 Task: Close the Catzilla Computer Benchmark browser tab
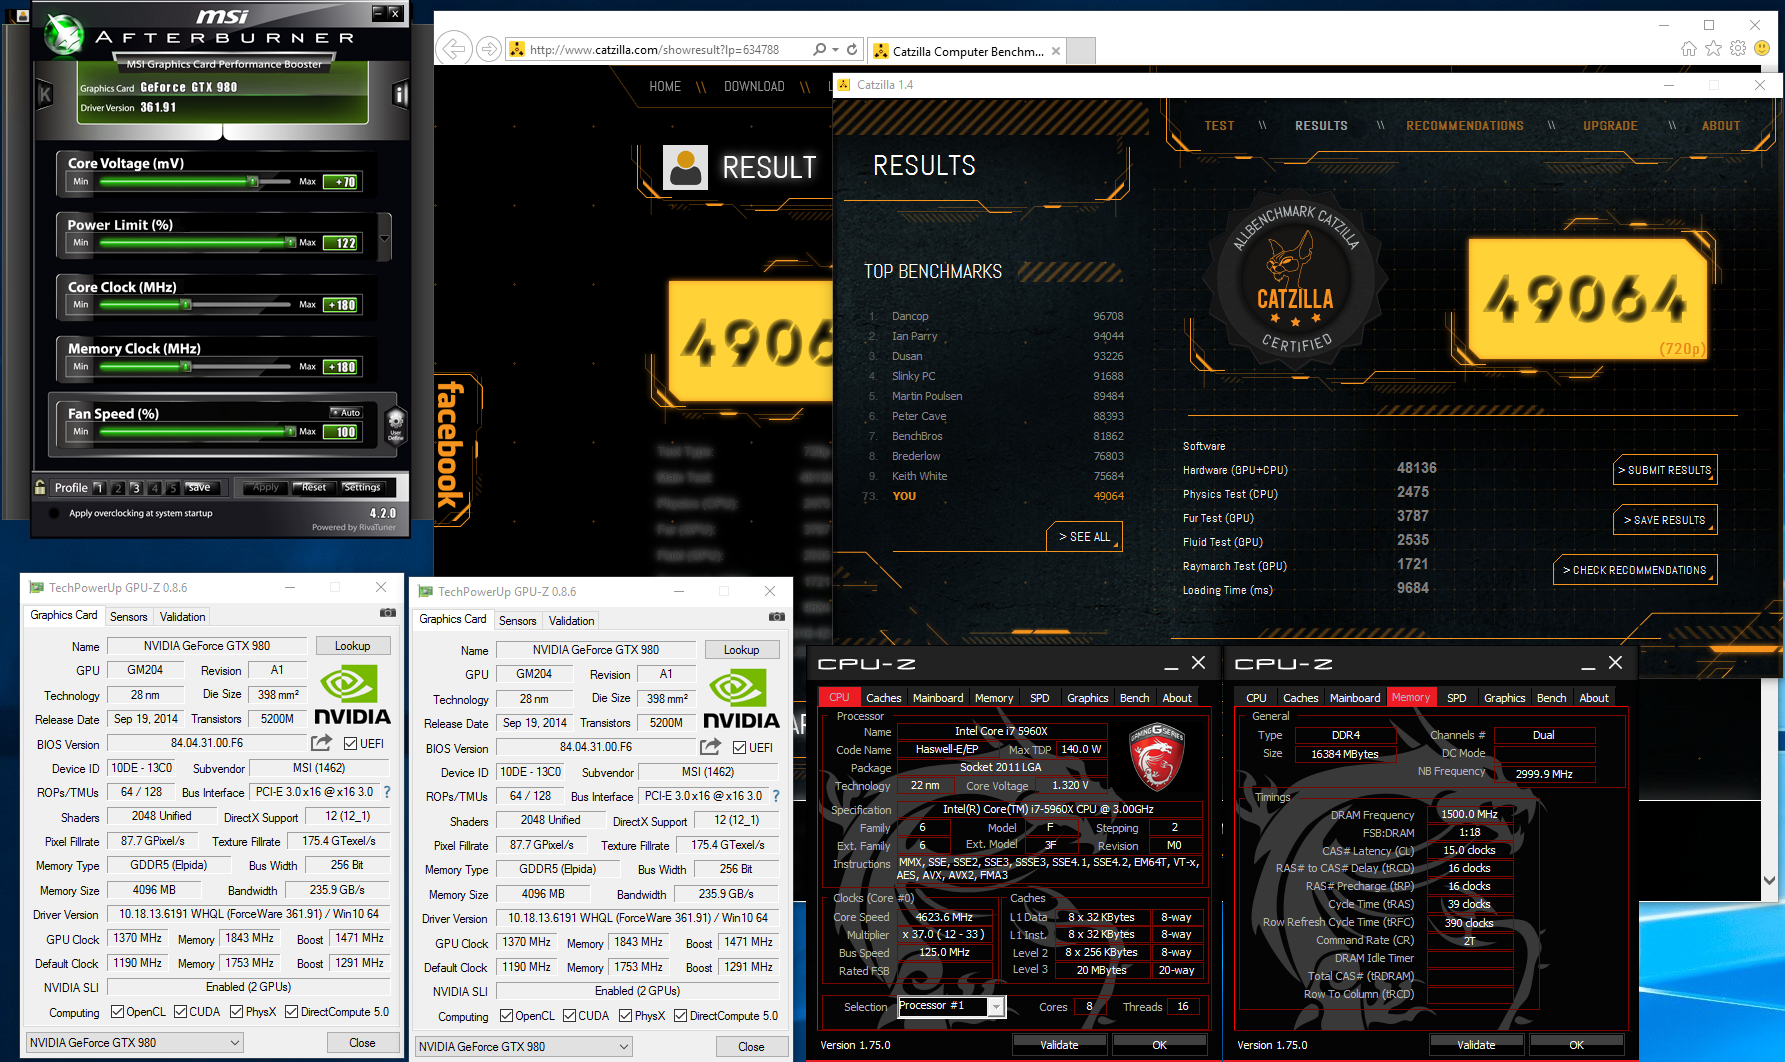[x=1055, y=51]
